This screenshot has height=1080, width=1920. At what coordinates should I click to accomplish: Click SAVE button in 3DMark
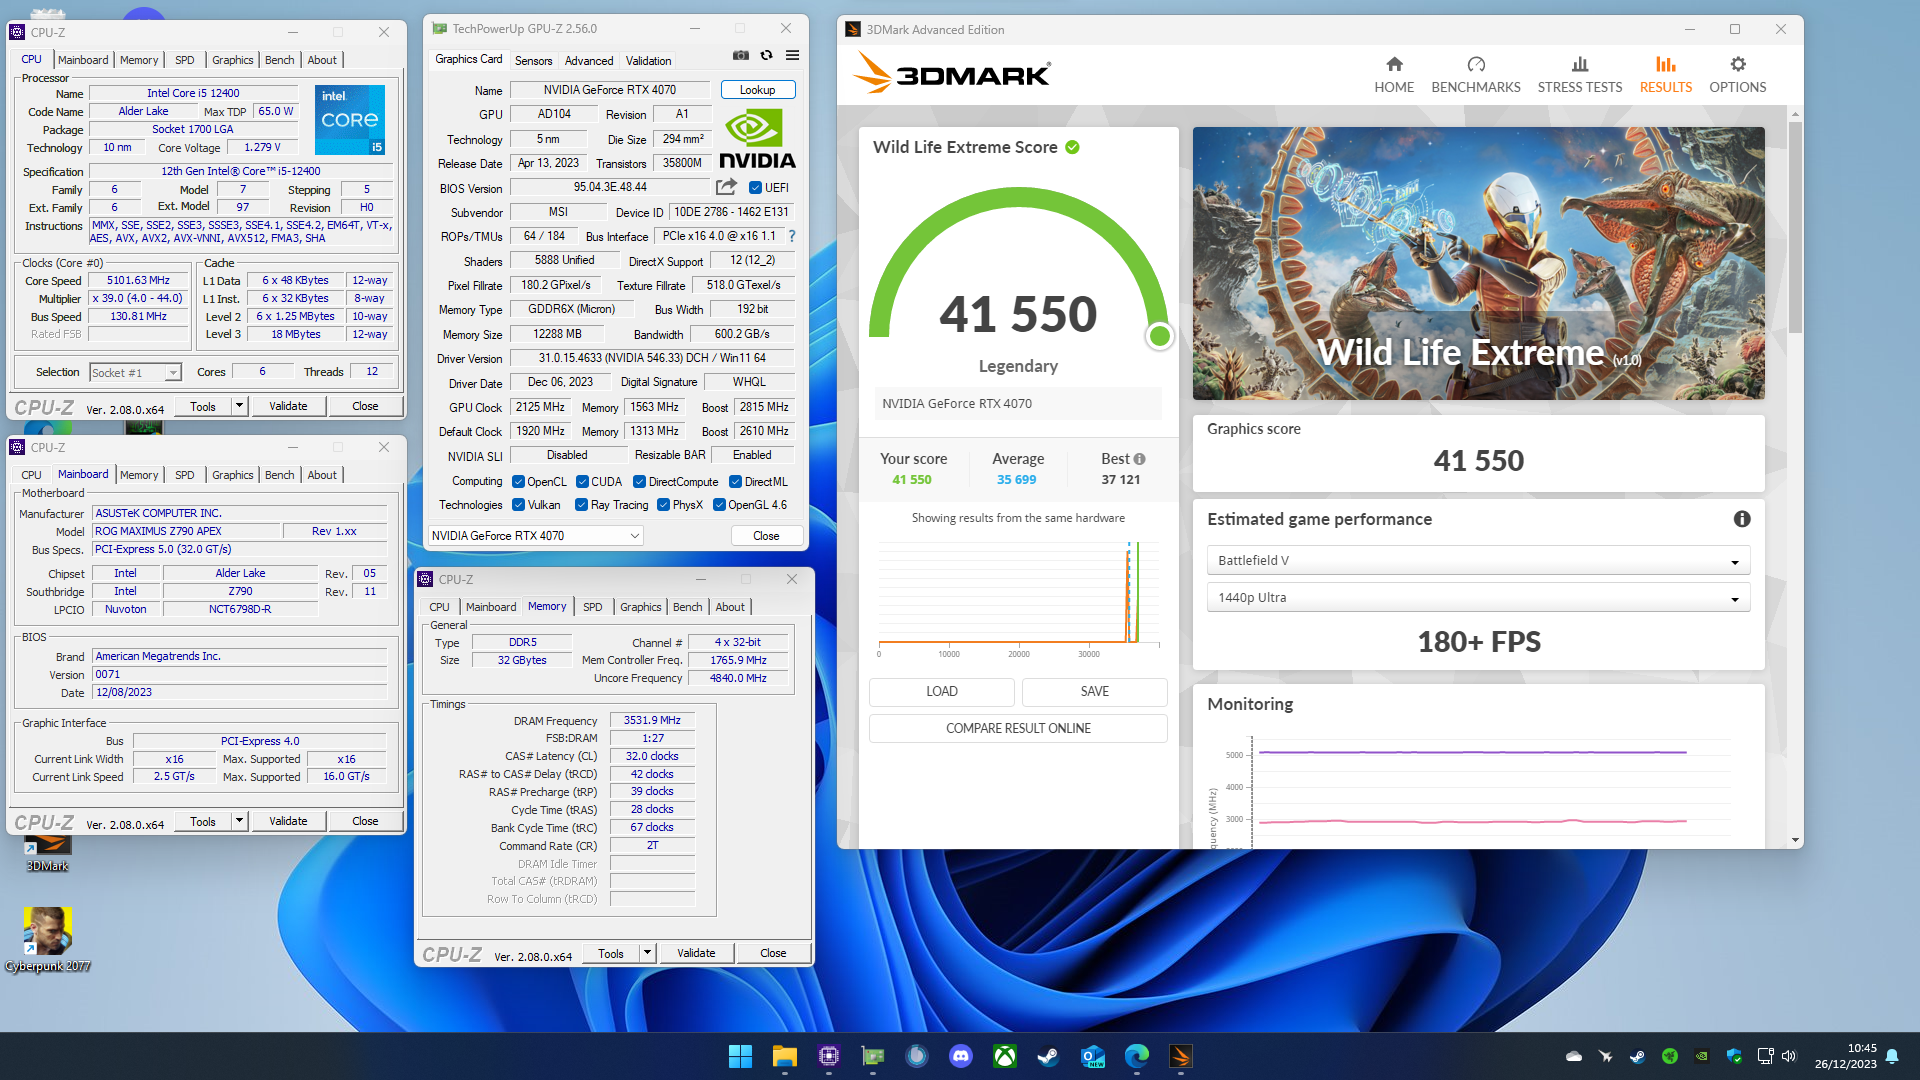[x=1095, y=692]
